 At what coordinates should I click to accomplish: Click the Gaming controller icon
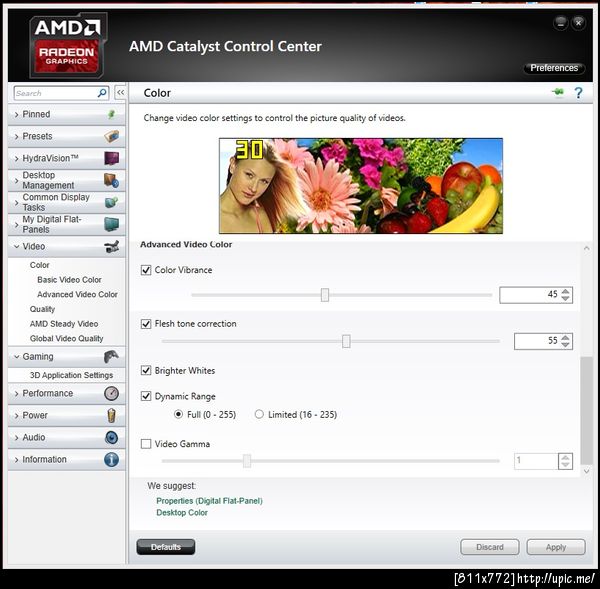111,357
